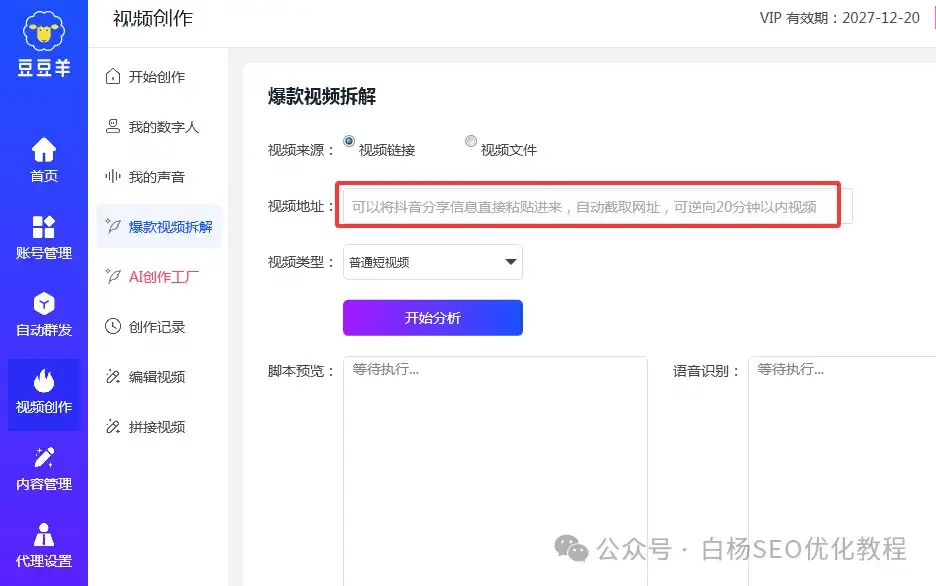The image size is (936, 586).
Task: Open AI创作工厂 link
Action: pos(164,277)
